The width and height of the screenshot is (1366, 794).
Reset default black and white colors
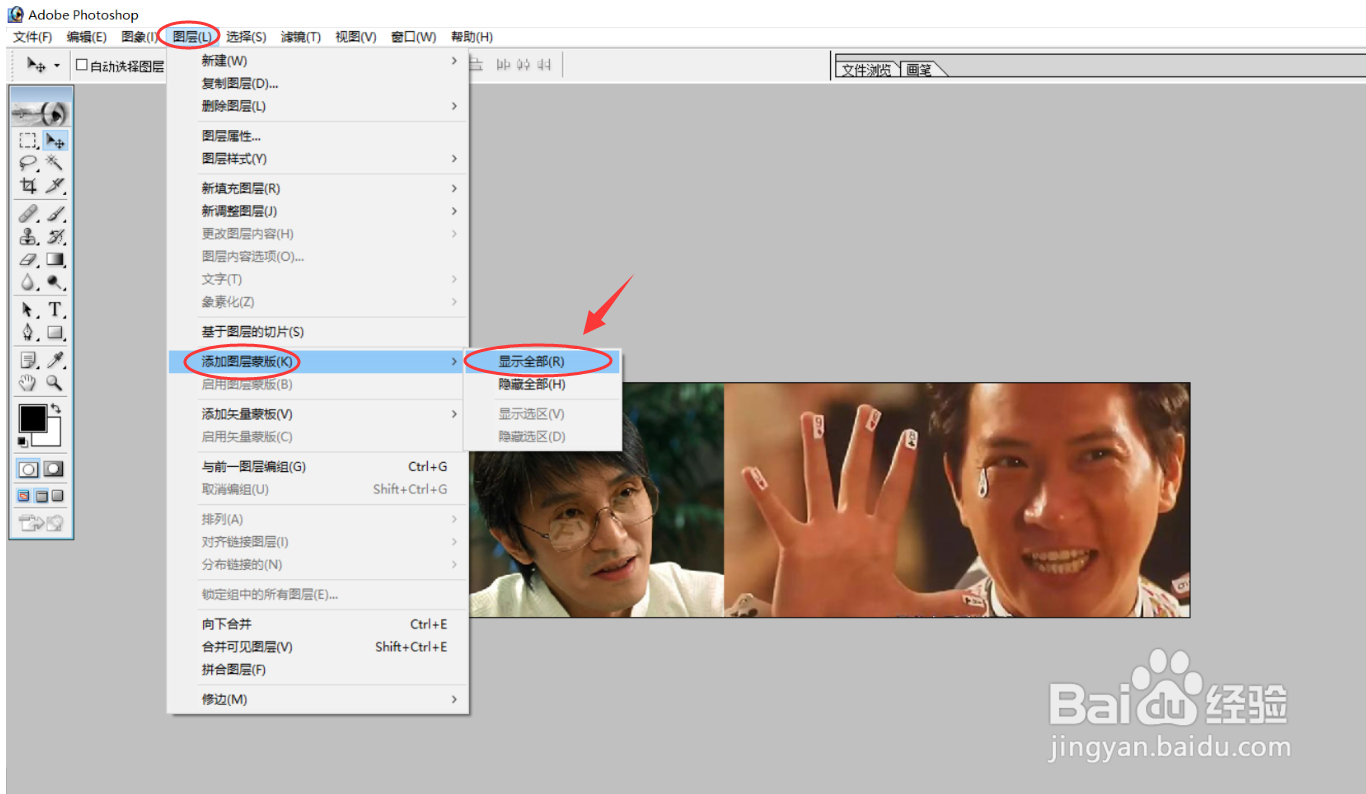click(x=23, y=441)
